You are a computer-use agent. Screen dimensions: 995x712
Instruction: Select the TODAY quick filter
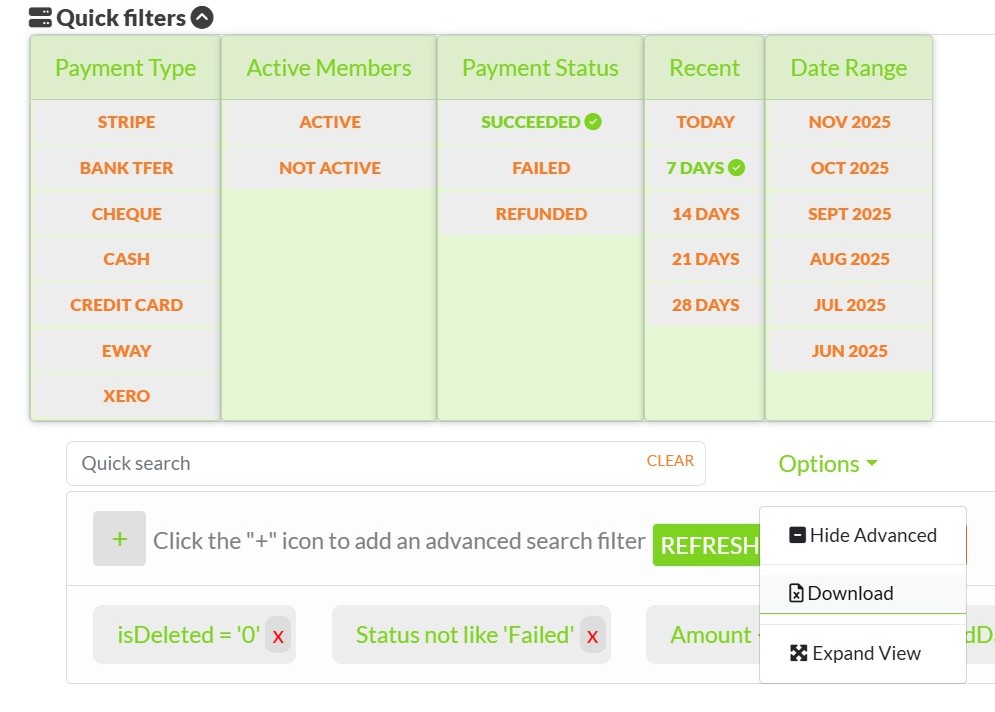coord(704,121)
